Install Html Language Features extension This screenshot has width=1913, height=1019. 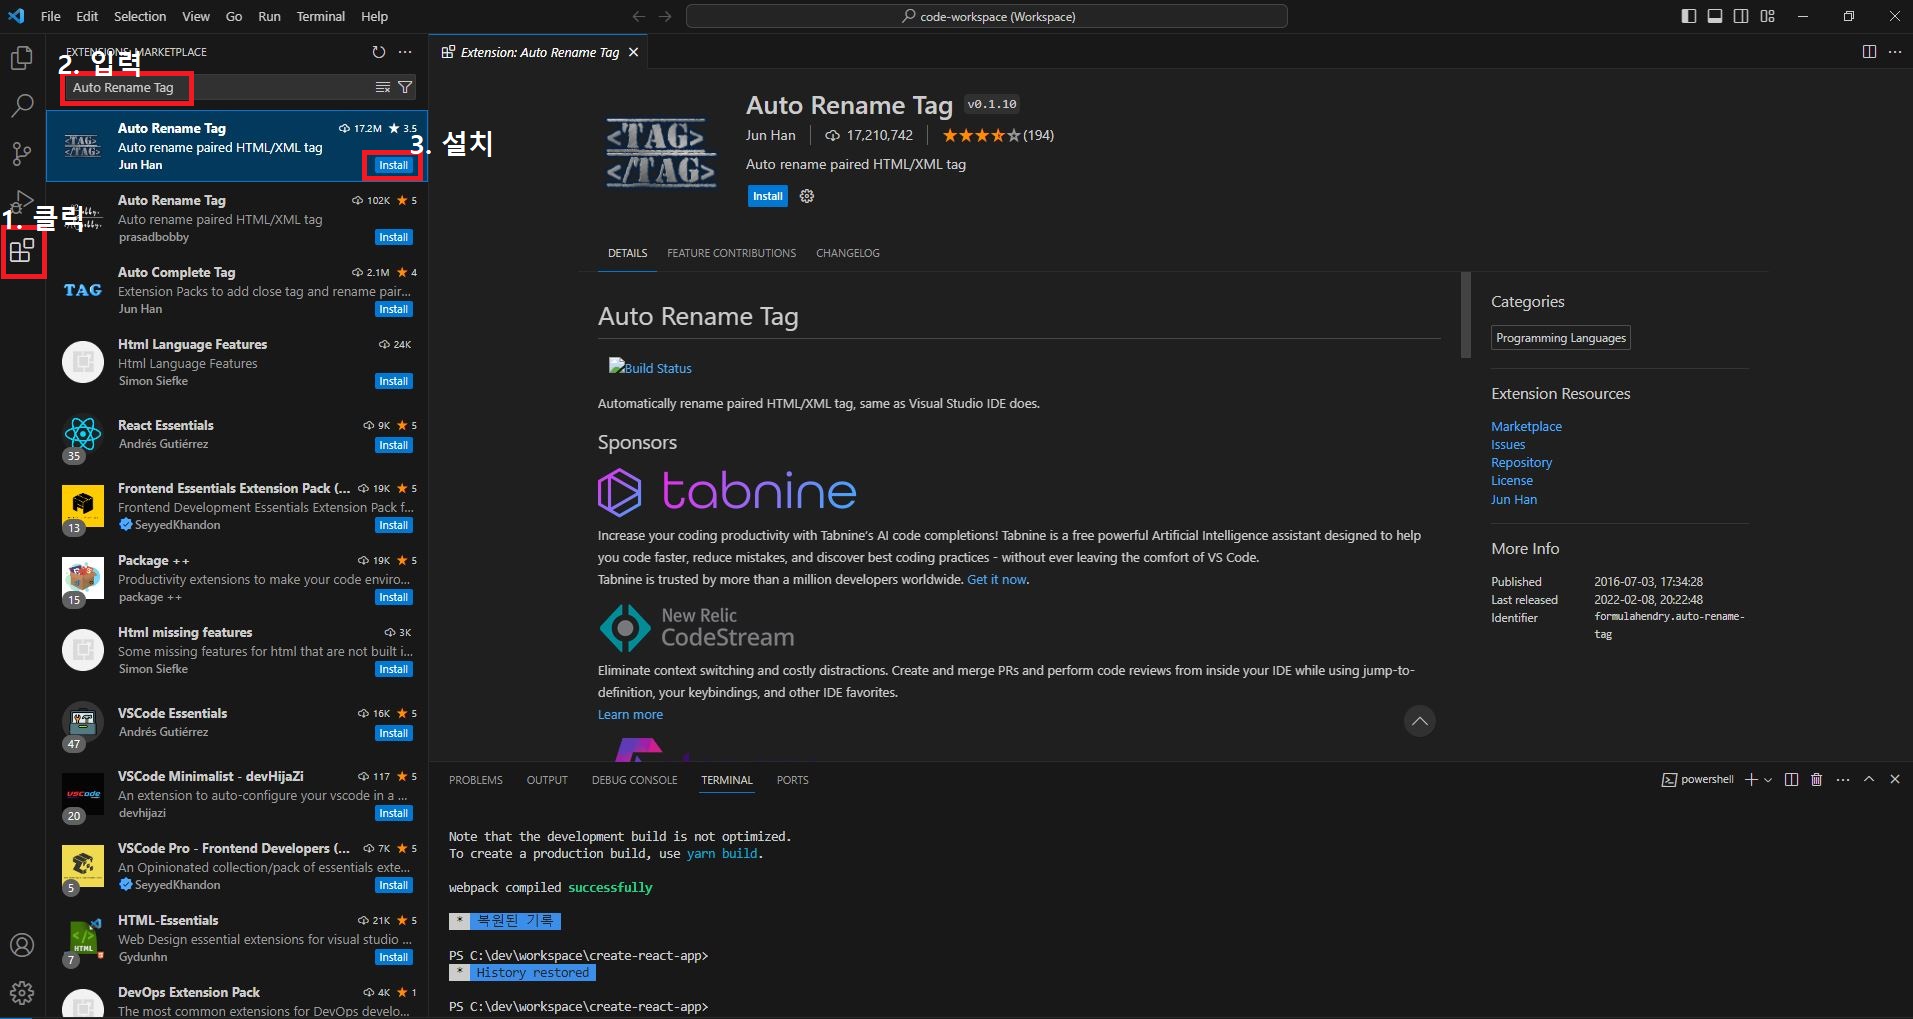tap(393, 381)
